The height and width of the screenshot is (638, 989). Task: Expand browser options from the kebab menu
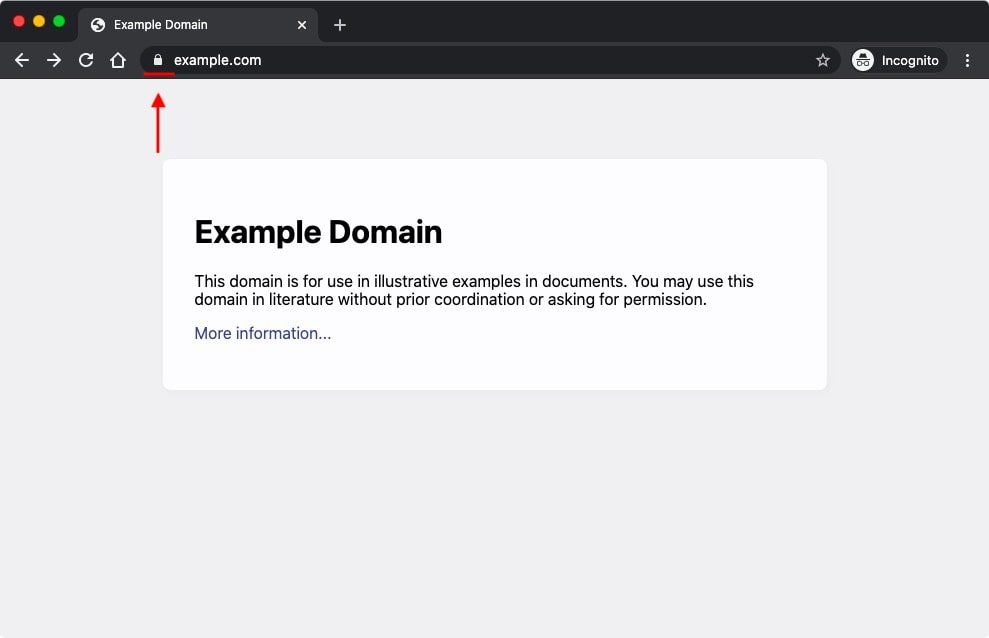[967, 60]
